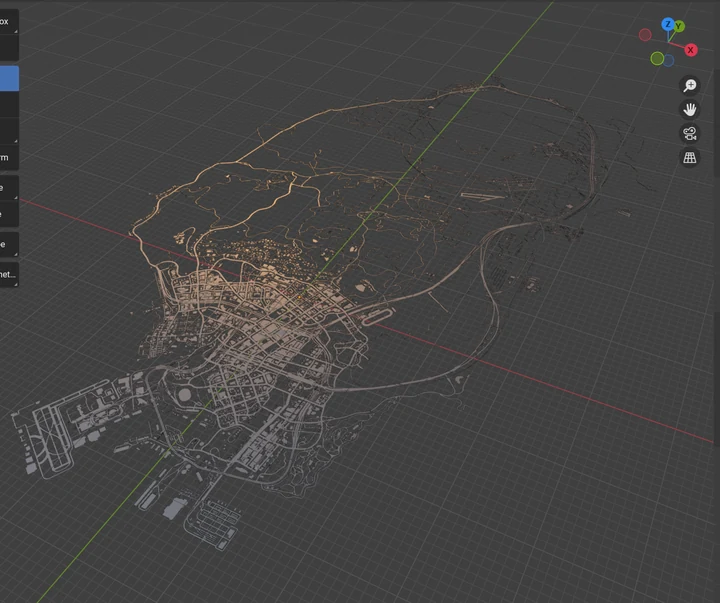Click the blue Z axis gizmo handle
The image size is (720, 603).
668,24
